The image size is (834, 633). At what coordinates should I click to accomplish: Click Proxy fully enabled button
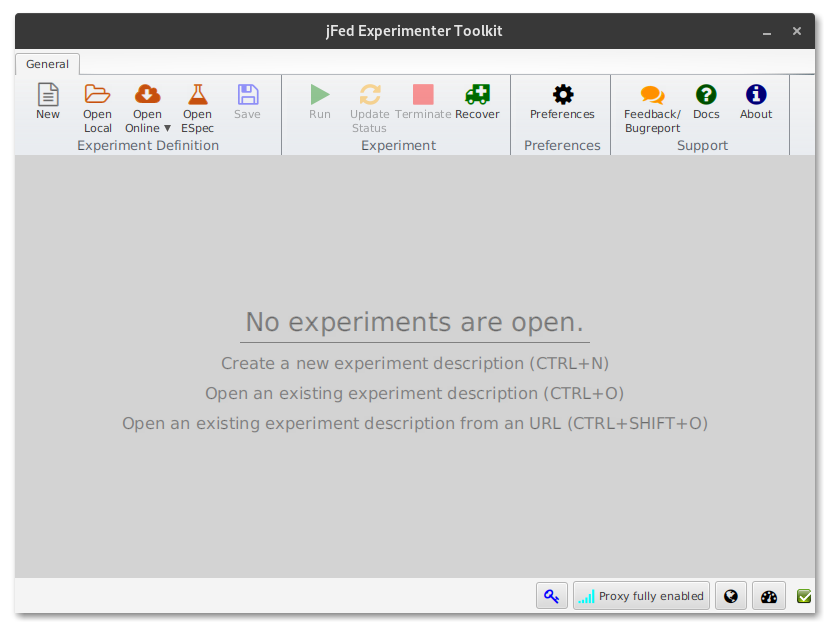[x=641, y=596]
